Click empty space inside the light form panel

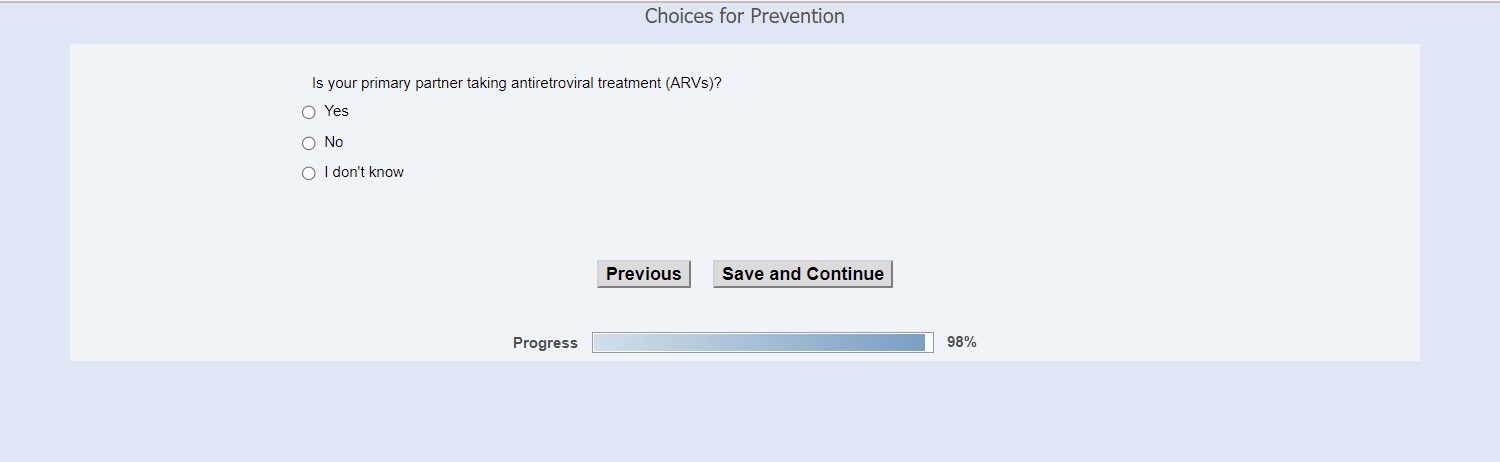tap(1100, 200)
